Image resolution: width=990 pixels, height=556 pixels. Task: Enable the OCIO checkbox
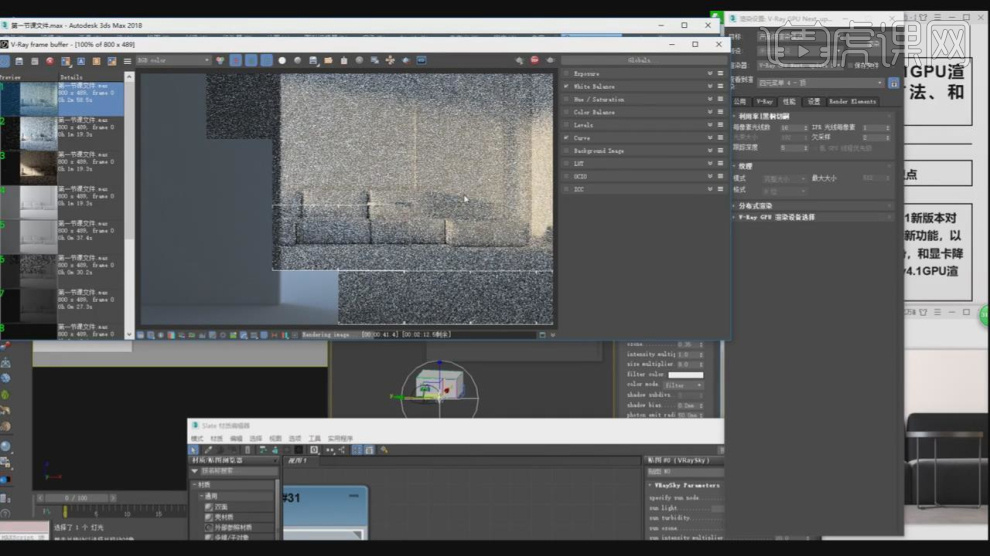(x=566, y=176)
